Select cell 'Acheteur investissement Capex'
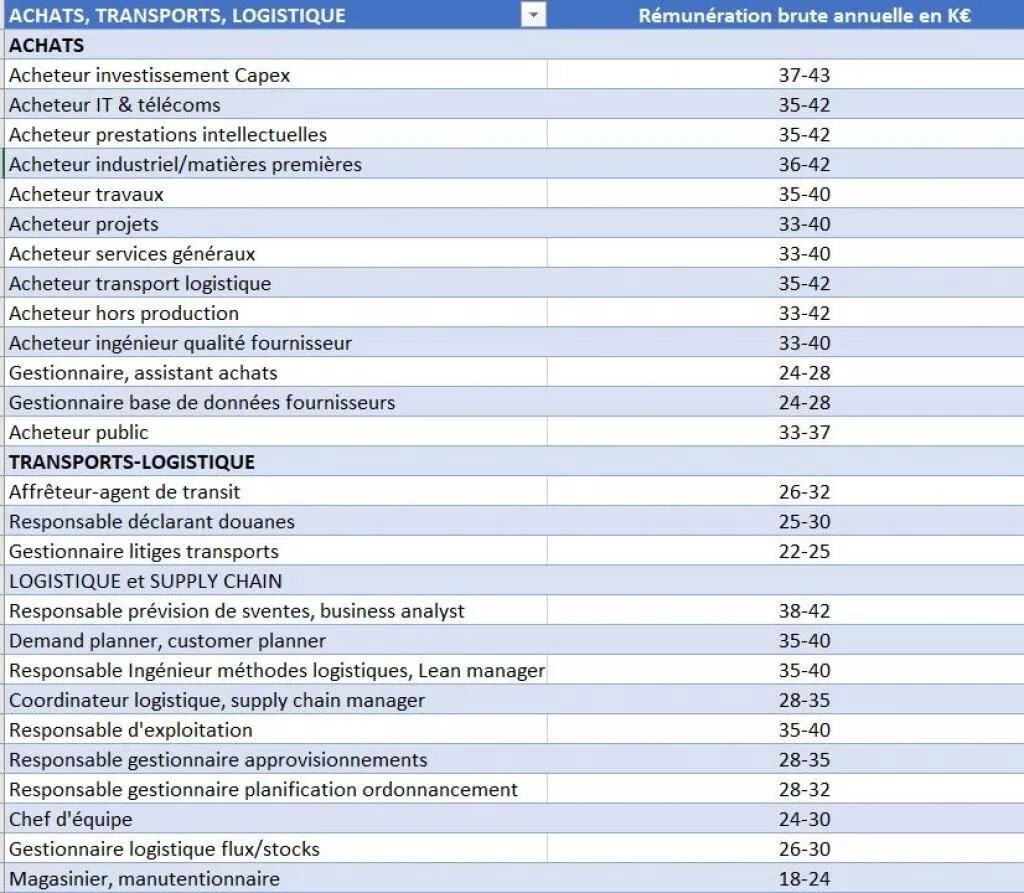1024x893 pixels. (x=276, y=75)
